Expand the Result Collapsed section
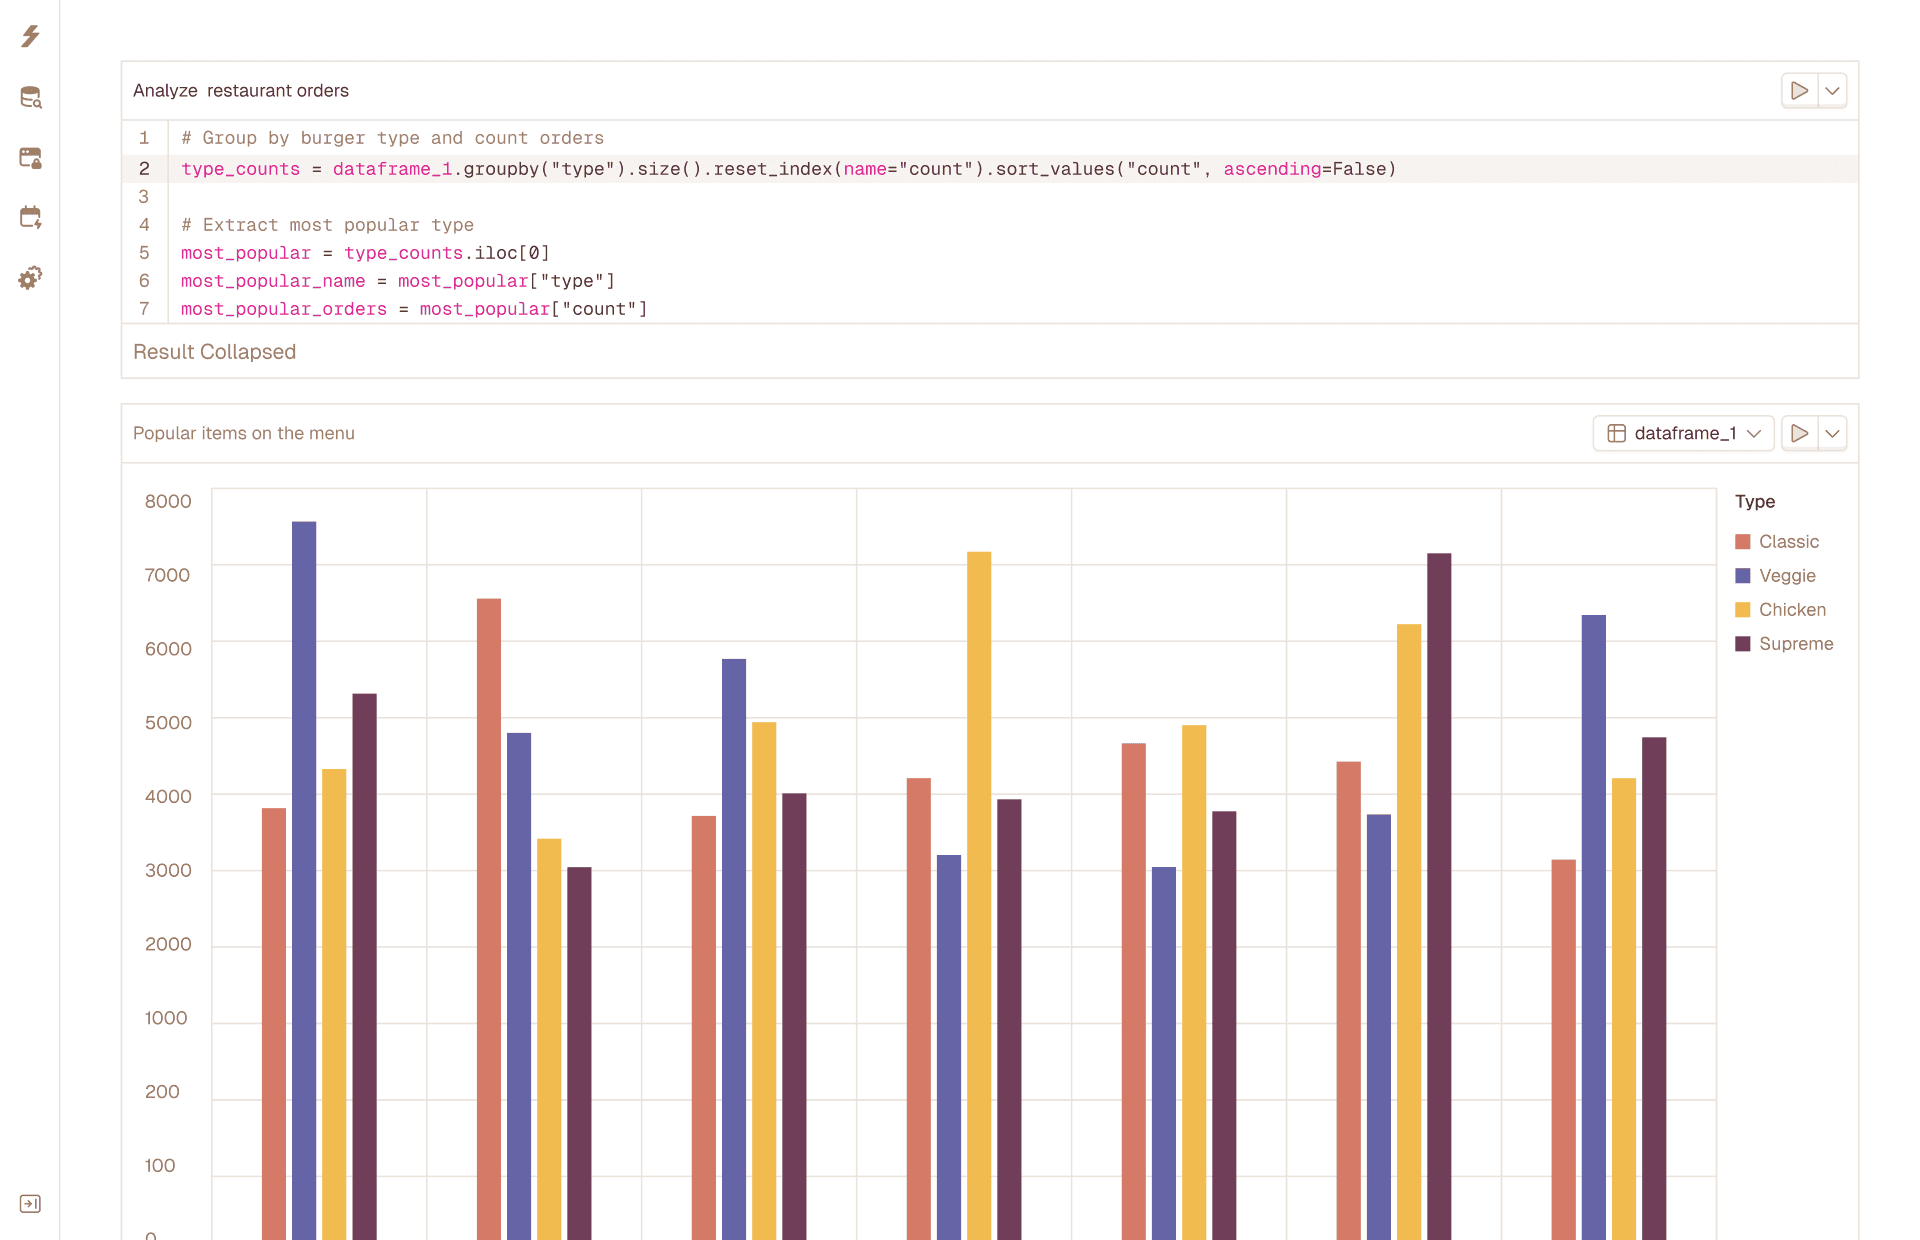The height and width of the screenshot is (1240, 1920). click(214, 352)
